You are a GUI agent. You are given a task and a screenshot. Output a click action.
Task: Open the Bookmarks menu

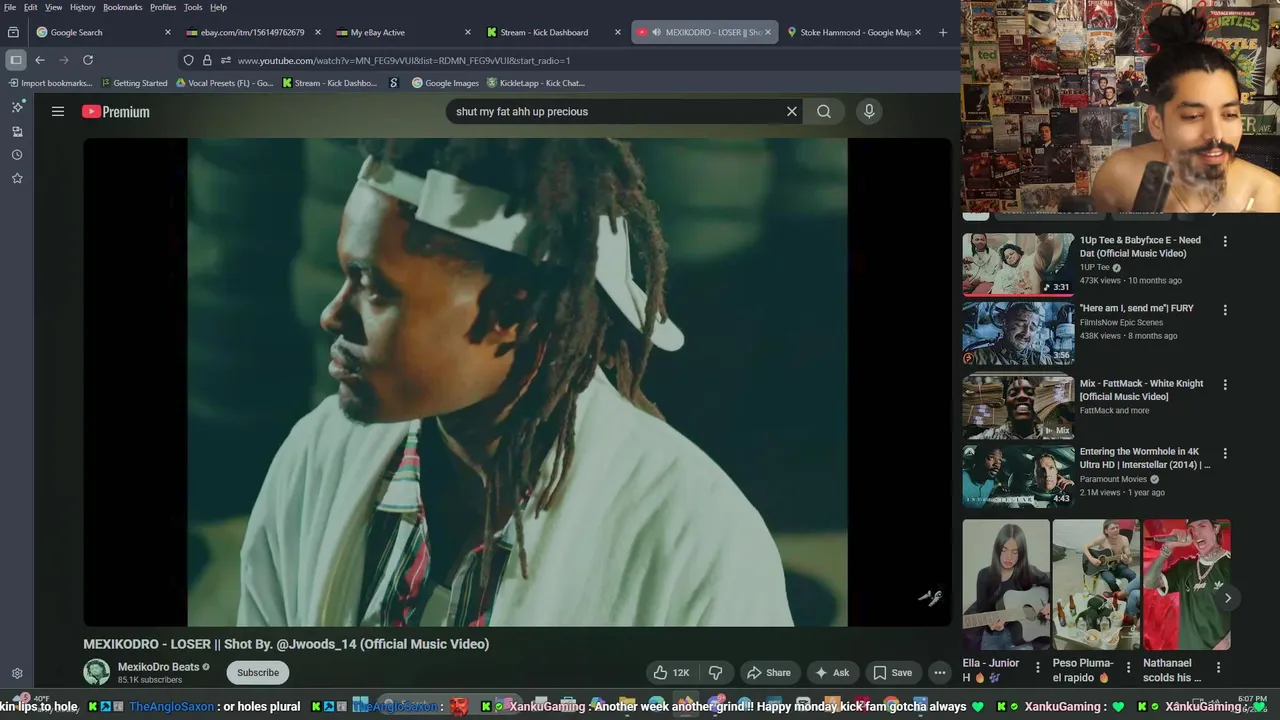tap(124, 7)
